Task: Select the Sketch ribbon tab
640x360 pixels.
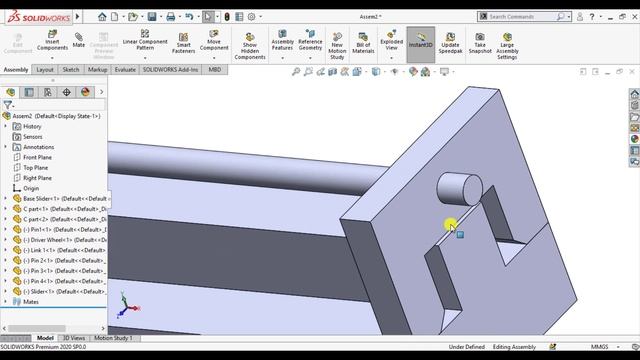Action: tap(71, 70)
